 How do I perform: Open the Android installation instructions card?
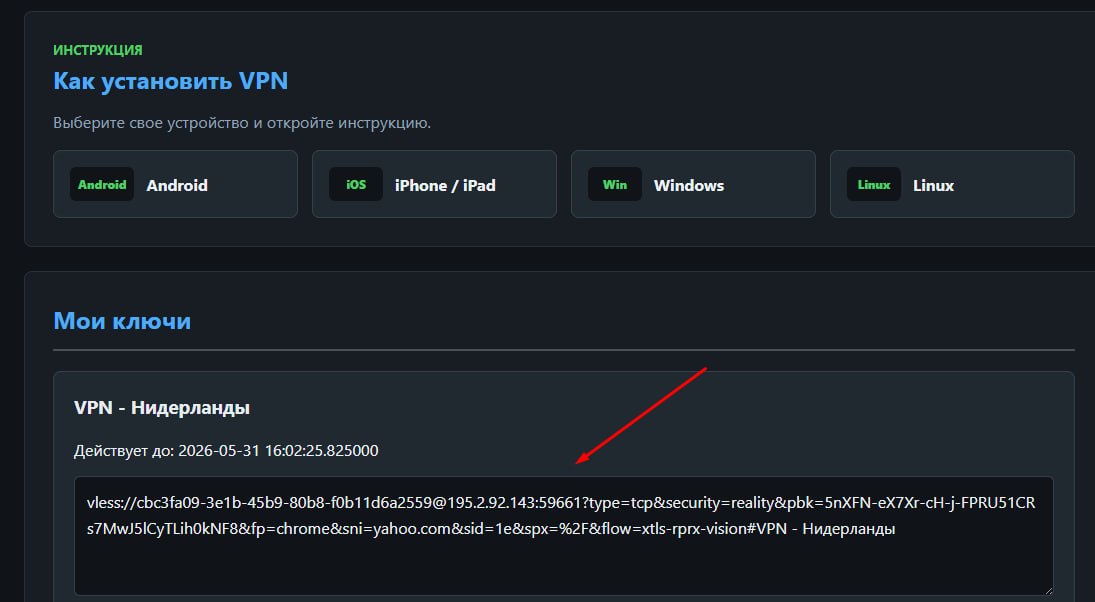click(175, 184)
